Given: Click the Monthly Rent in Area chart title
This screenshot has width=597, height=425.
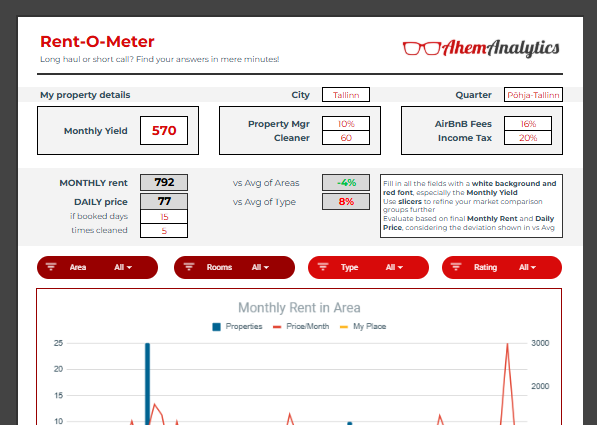Looking at the screenshot, I should 299,308.
